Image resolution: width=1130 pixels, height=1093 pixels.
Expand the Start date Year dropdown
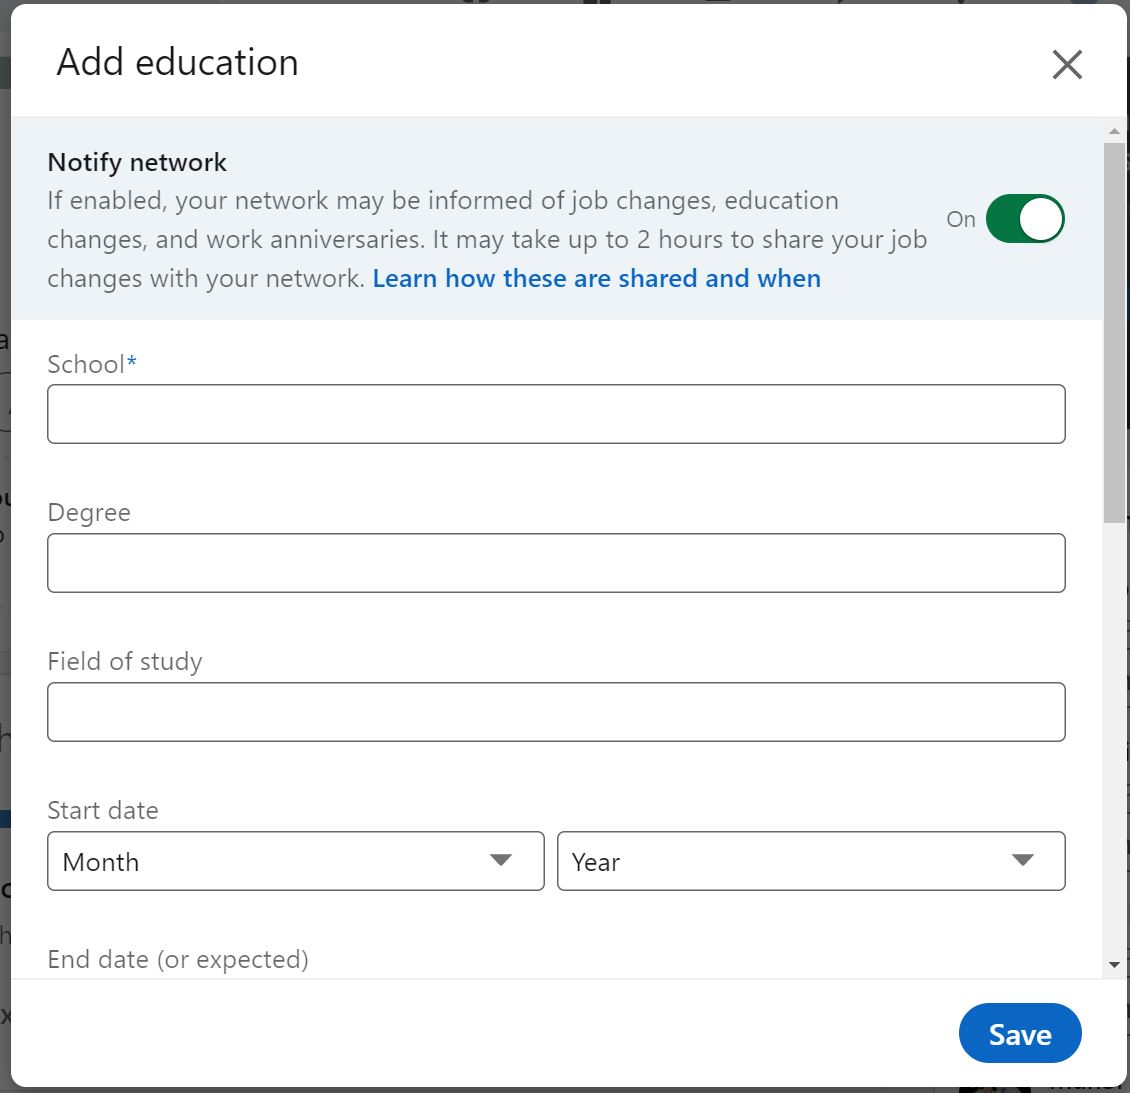(810, 861)
